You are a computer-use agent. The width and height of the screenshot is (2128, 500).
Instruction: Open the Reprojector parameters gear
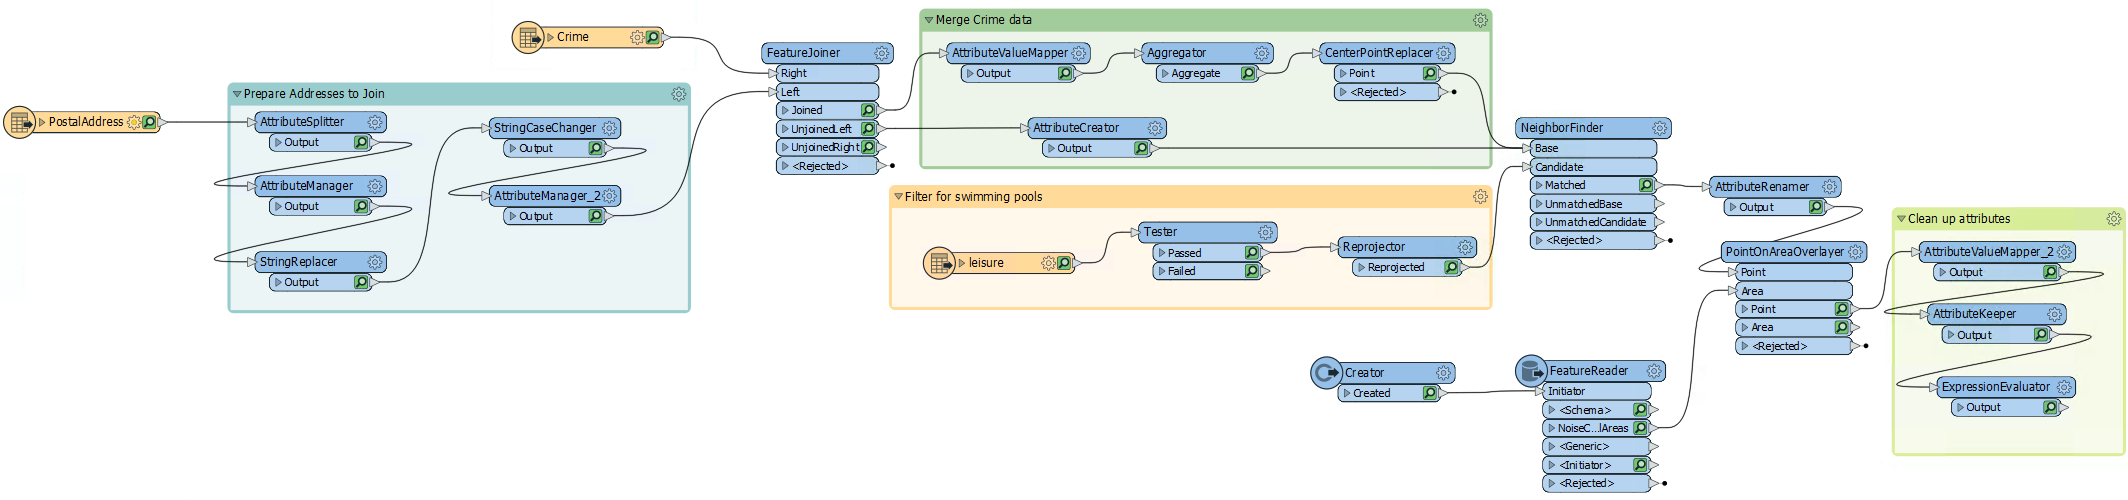[x=1465, y=247]
